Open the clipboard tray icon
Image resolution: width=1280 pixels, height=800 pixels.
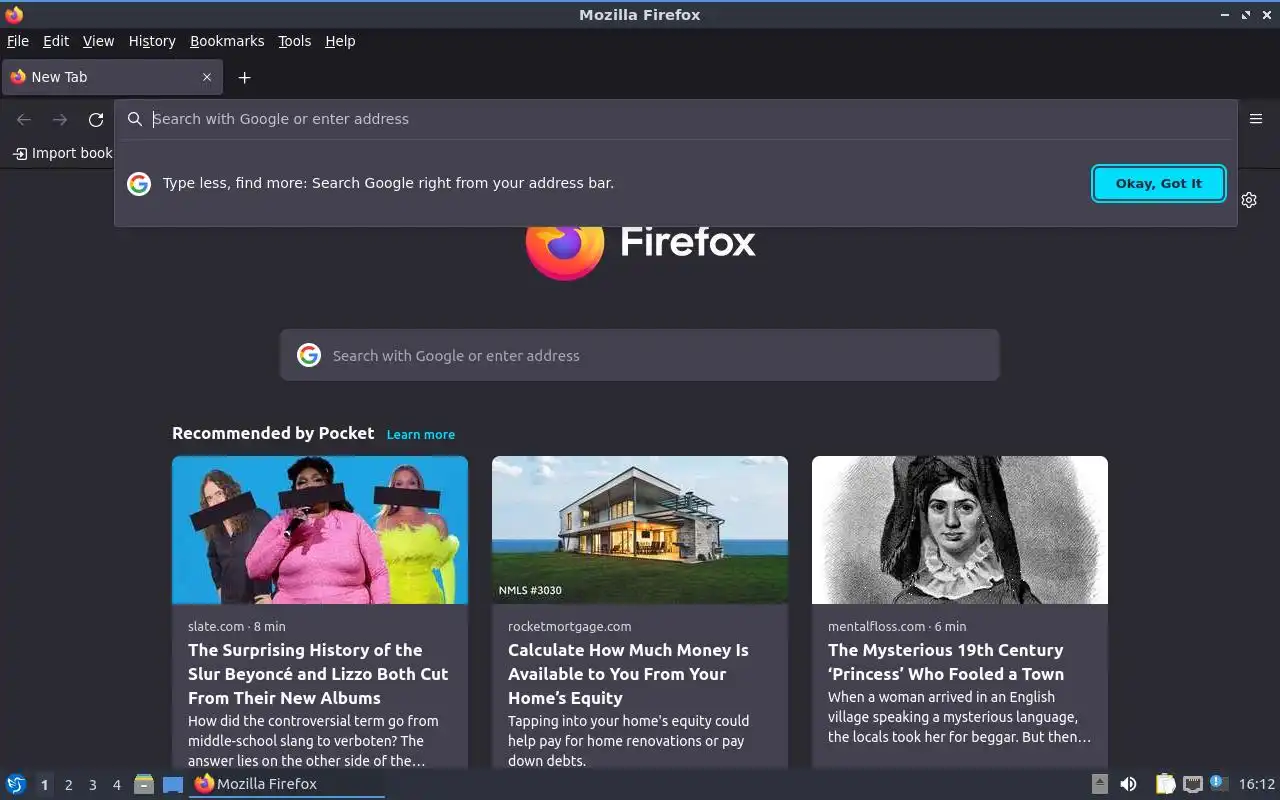pyautogui.click(x=1165, y=784)
